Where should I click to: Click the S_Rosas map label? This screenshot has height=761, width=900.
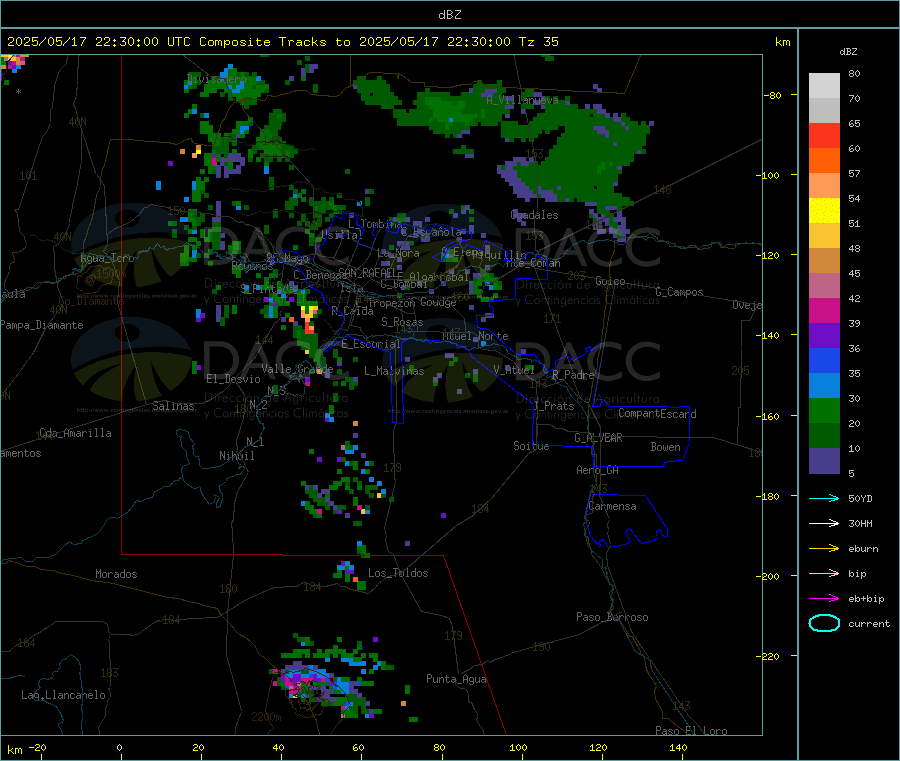(402, 322)
